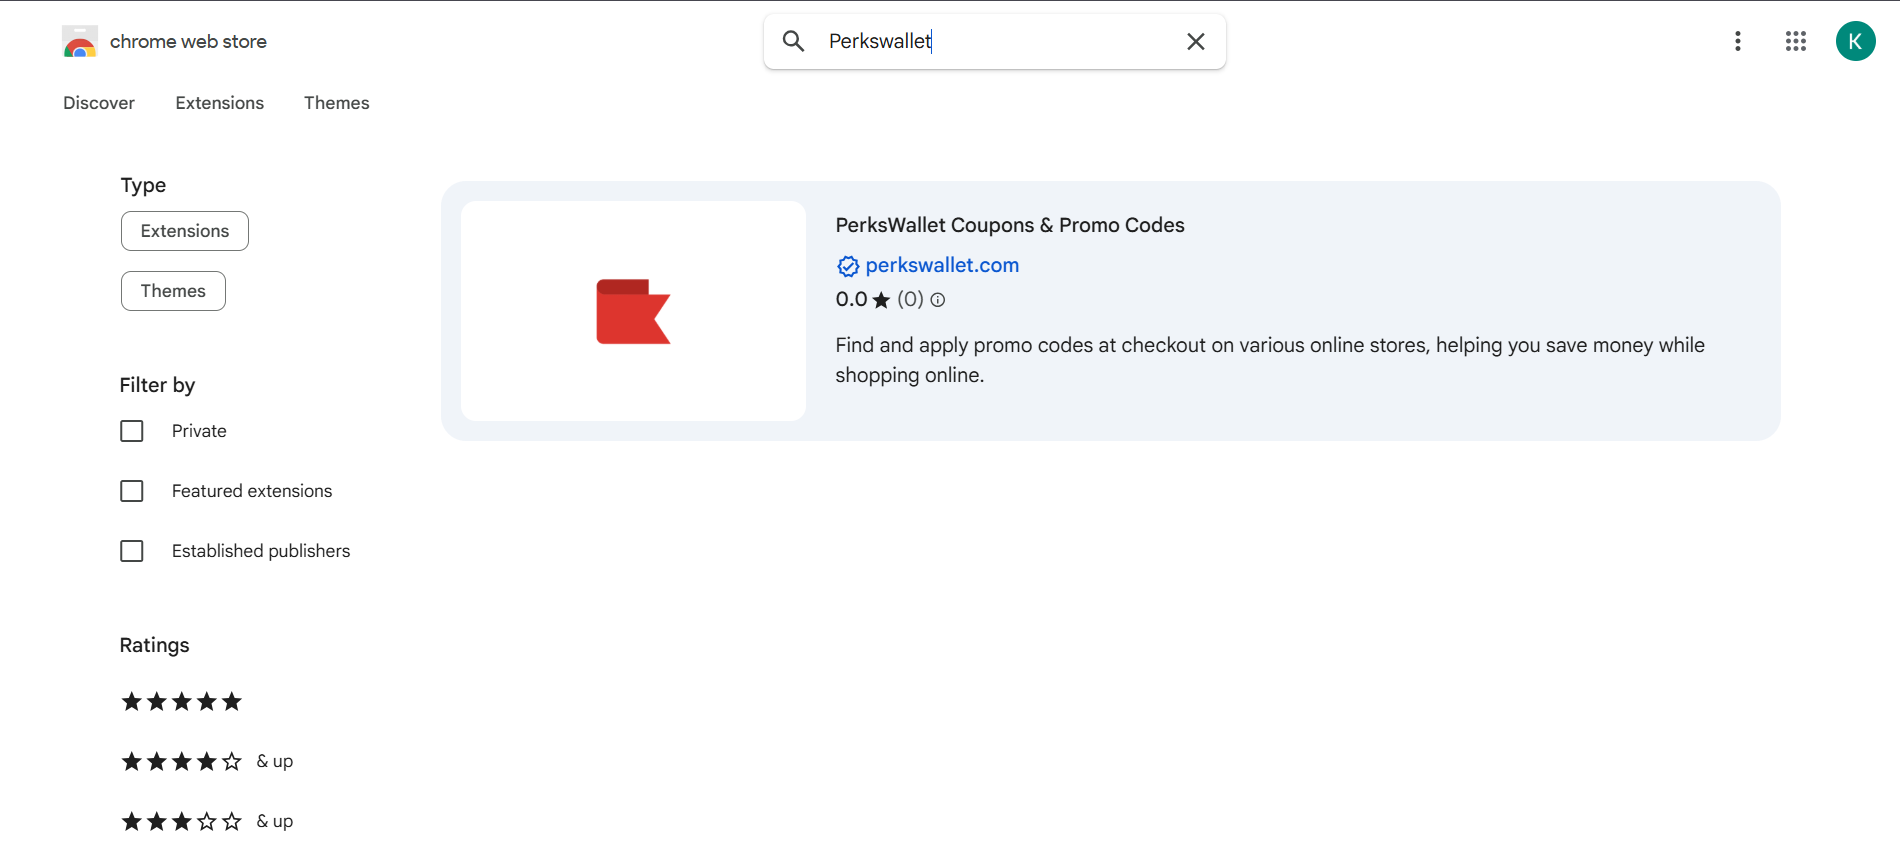Check the Featured extensions checkbox
Viewport: 1900px width, 860px height.
click(132, 491)
